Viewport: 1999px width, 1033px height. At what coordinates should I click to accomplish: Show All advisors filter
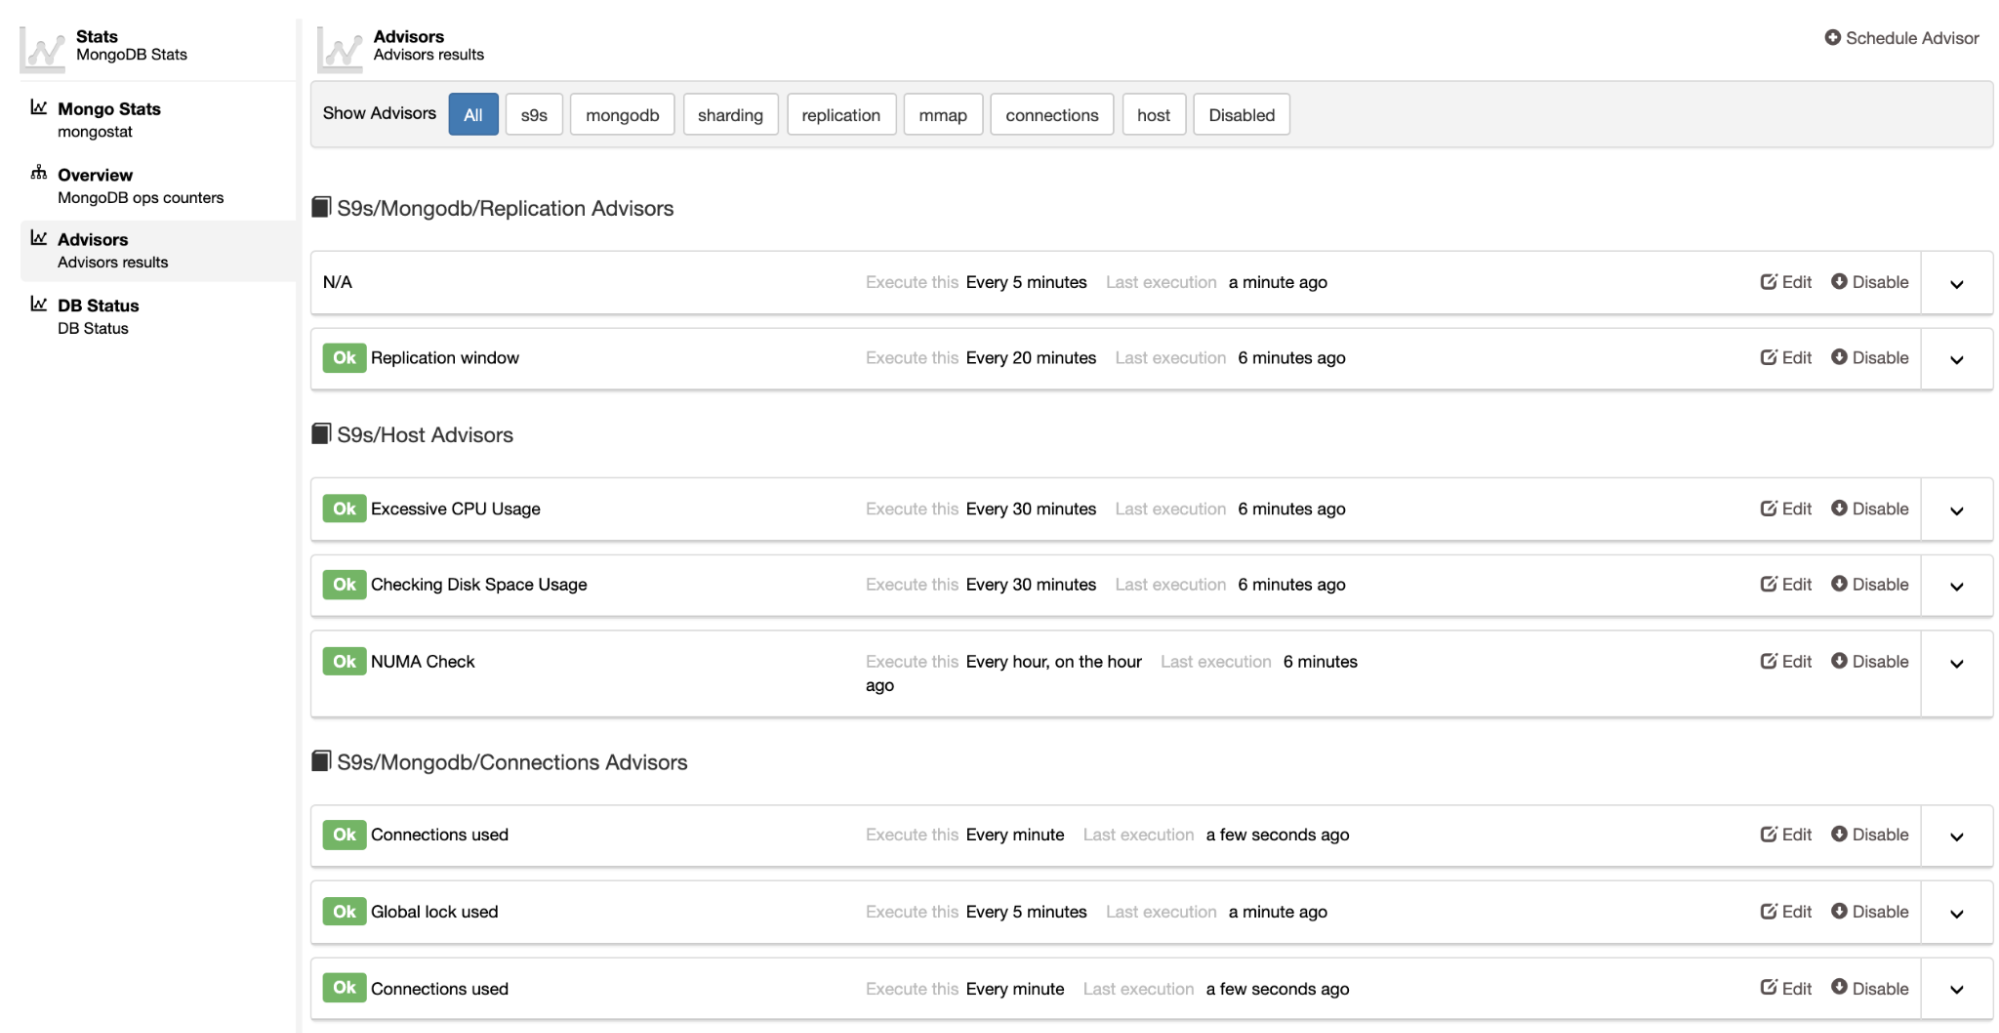(473, 115)
